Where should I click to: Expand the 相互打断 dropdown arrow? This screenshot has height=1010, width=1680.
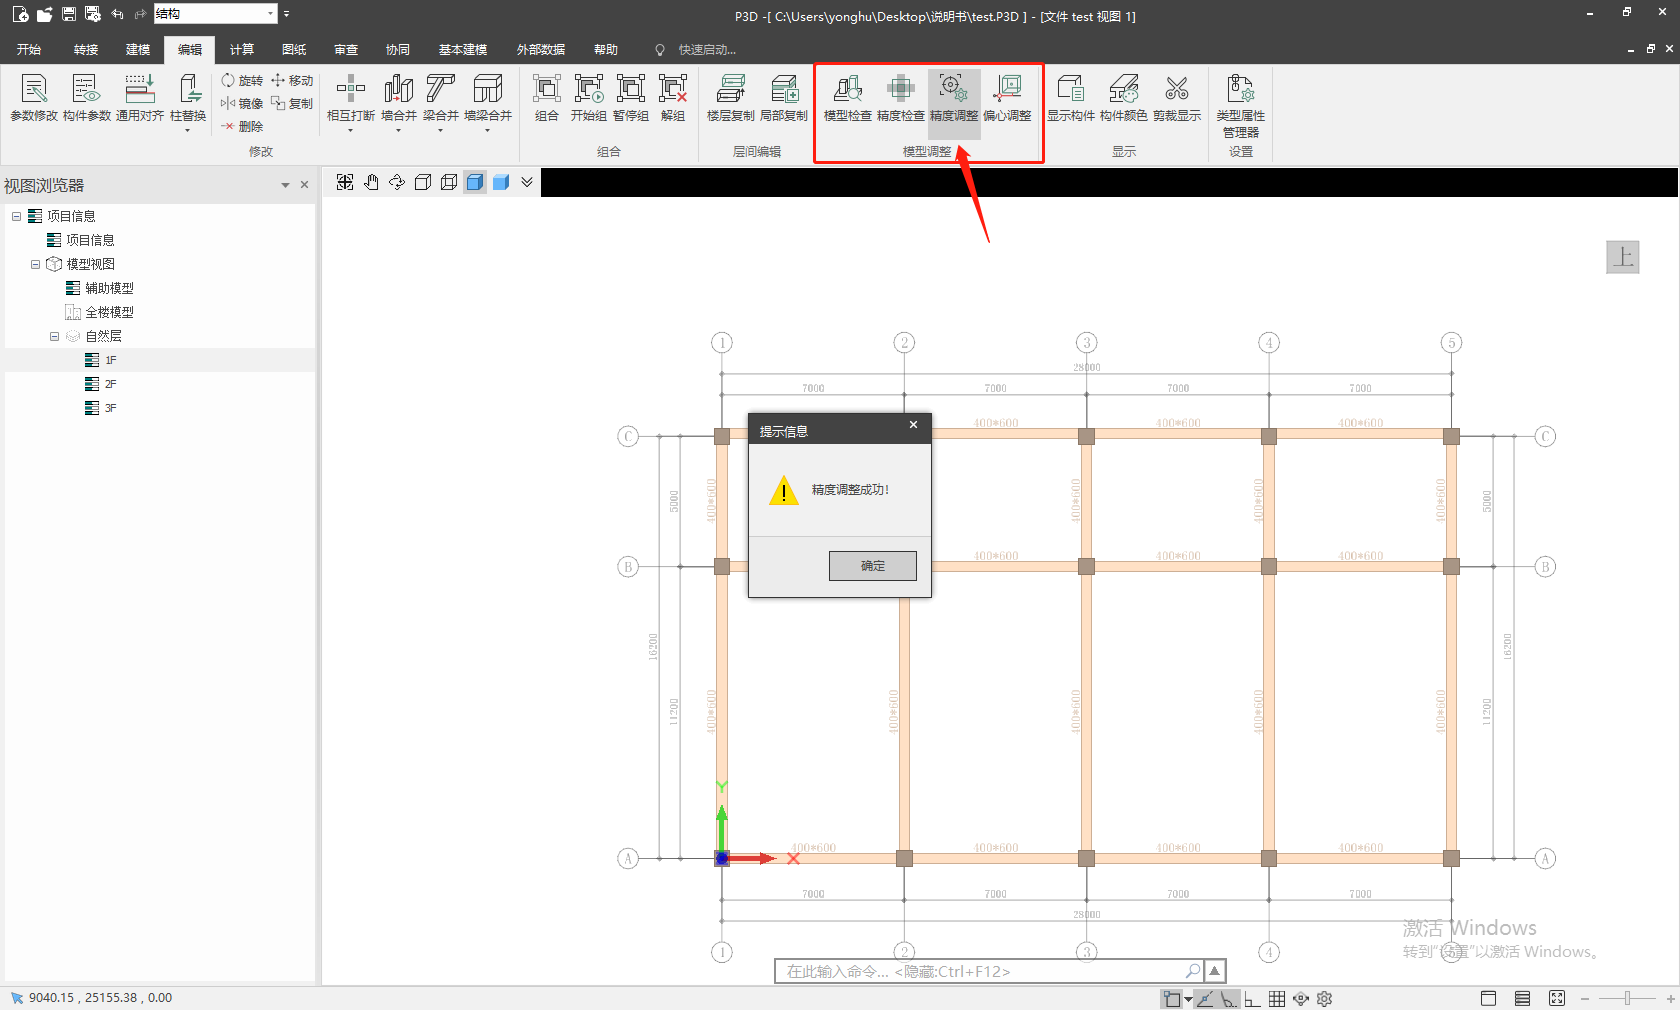(350, 131)
